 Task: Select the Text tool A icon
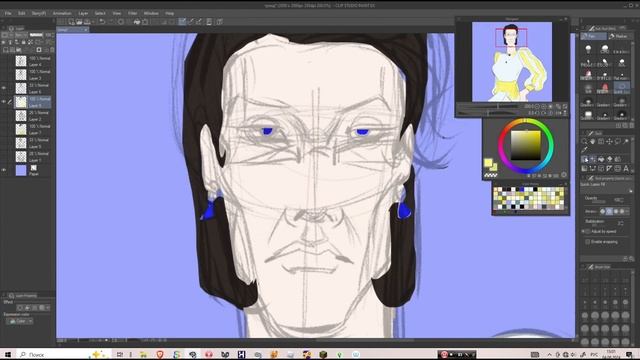point(626,168)
